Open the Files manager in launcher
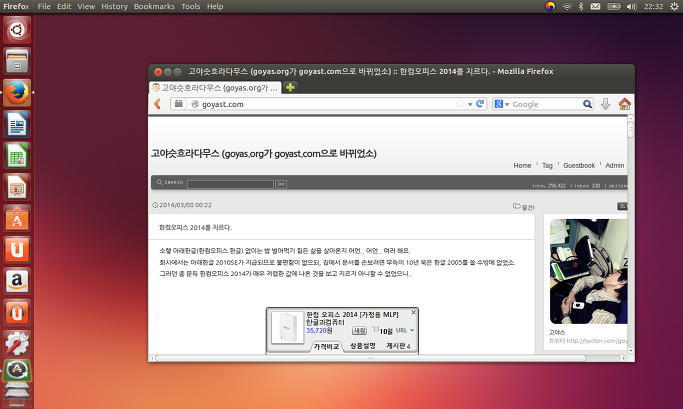This screenshot has height=409, width=683. coord(17,61)
